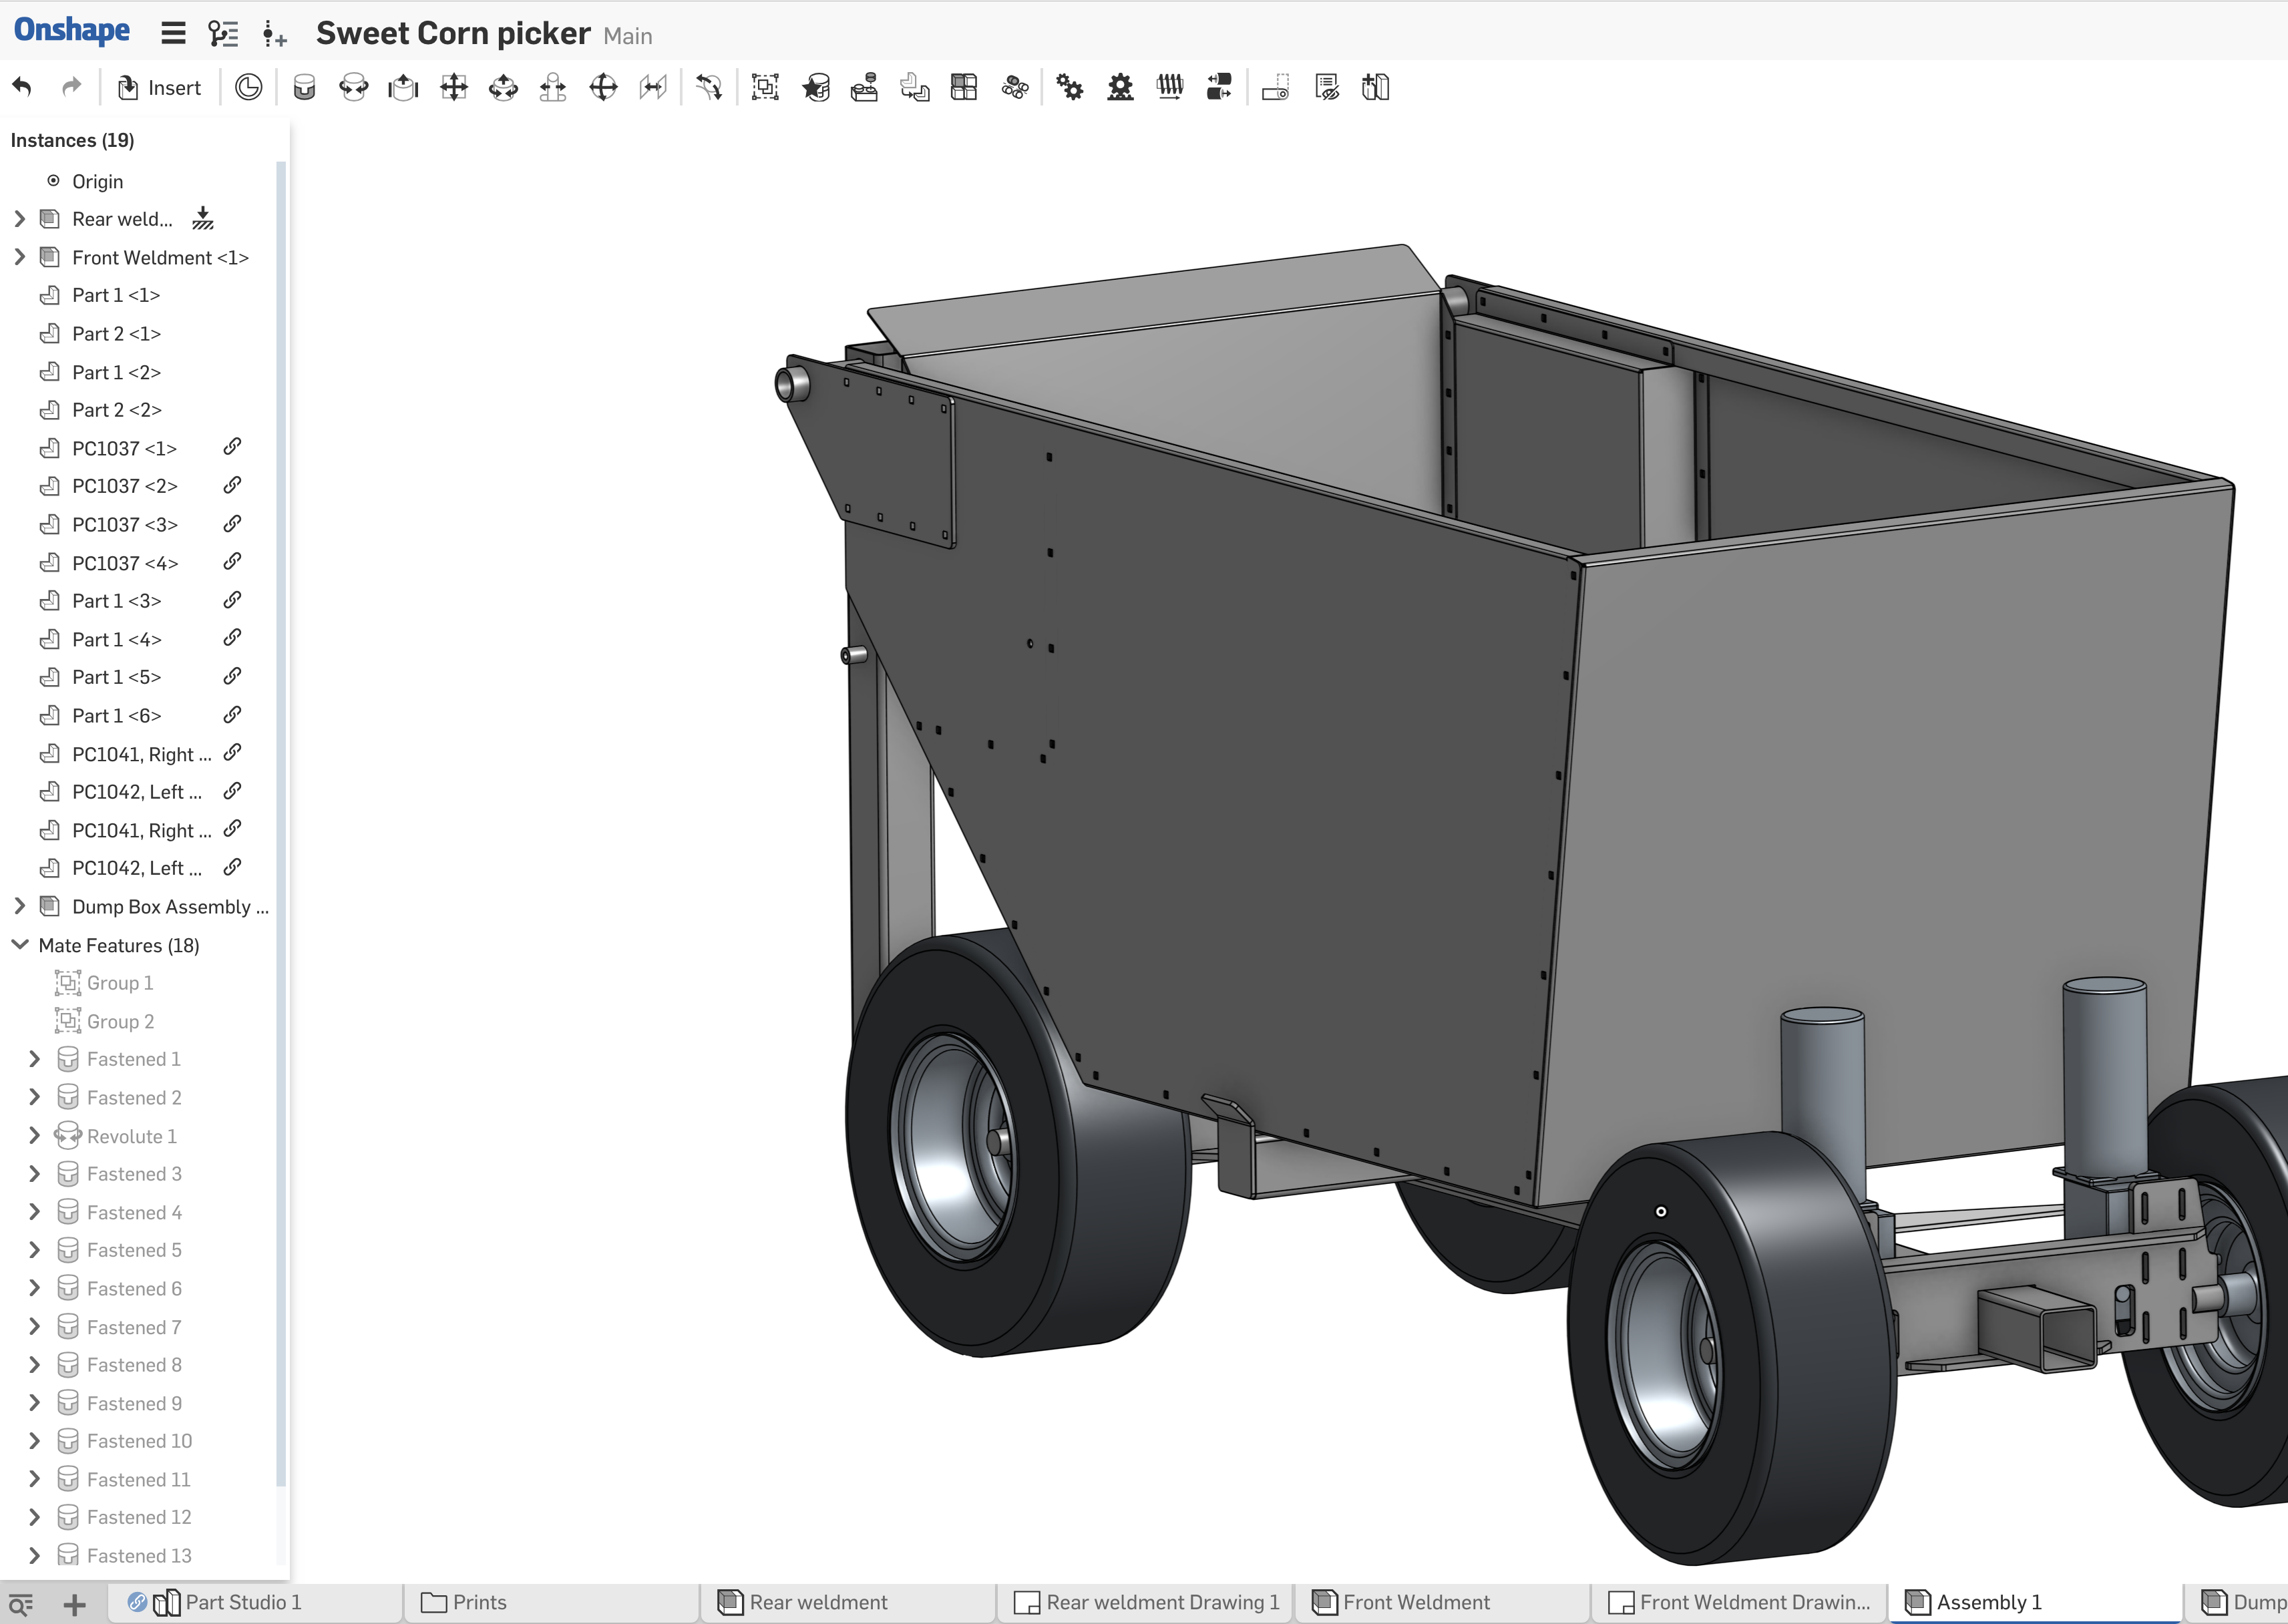2288x1624 pixels.
Task: Select the Gear relation tool
Action: coord(1070,88)
